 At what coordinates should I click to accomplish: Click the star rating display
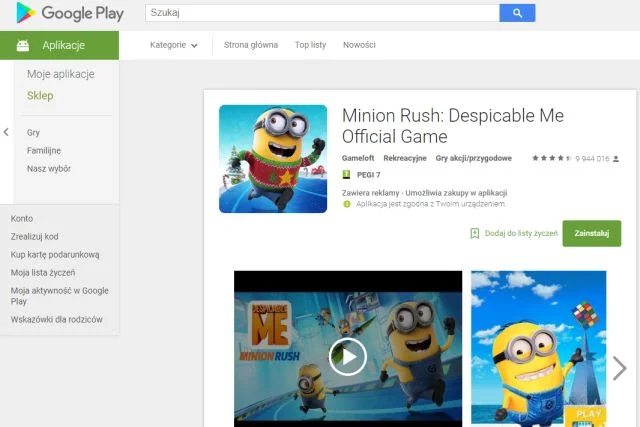(x=551, y=158)
